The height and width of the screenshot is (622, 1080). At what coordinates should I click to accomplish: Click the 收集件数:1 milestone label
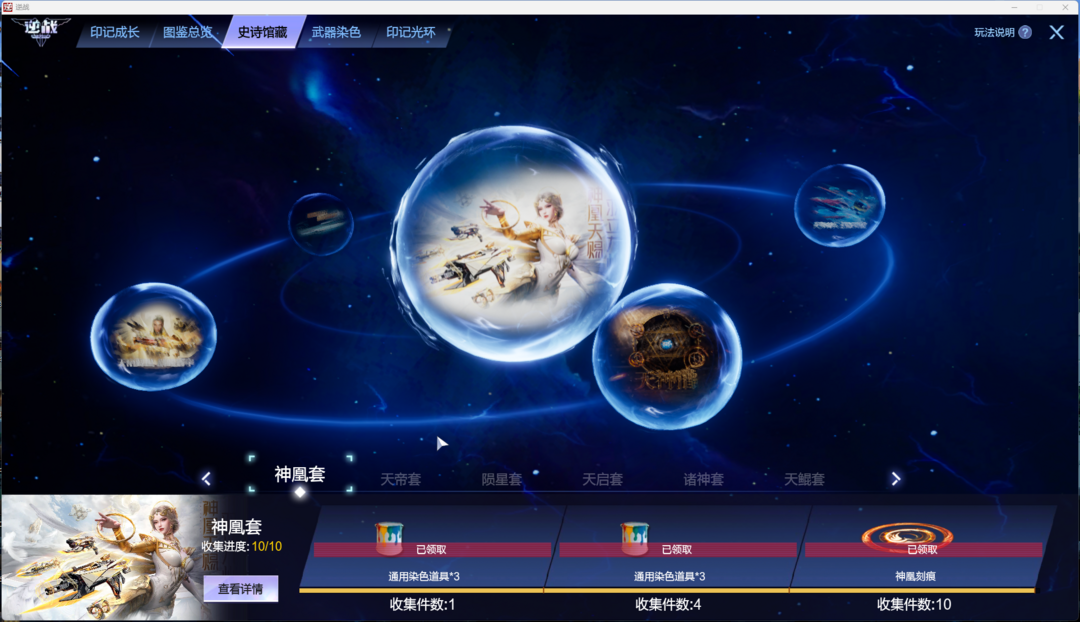click(422, 605)
